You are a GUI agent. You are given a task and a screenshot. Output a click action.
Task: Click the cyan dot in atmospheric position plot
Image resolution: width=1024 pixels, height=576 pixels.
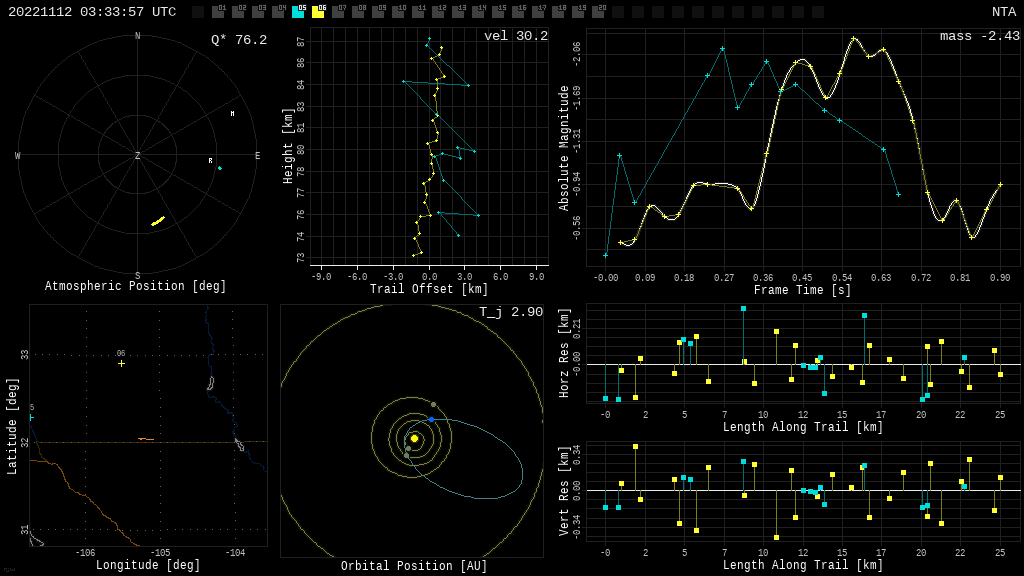pyautogui.click(x=220, y=168)
